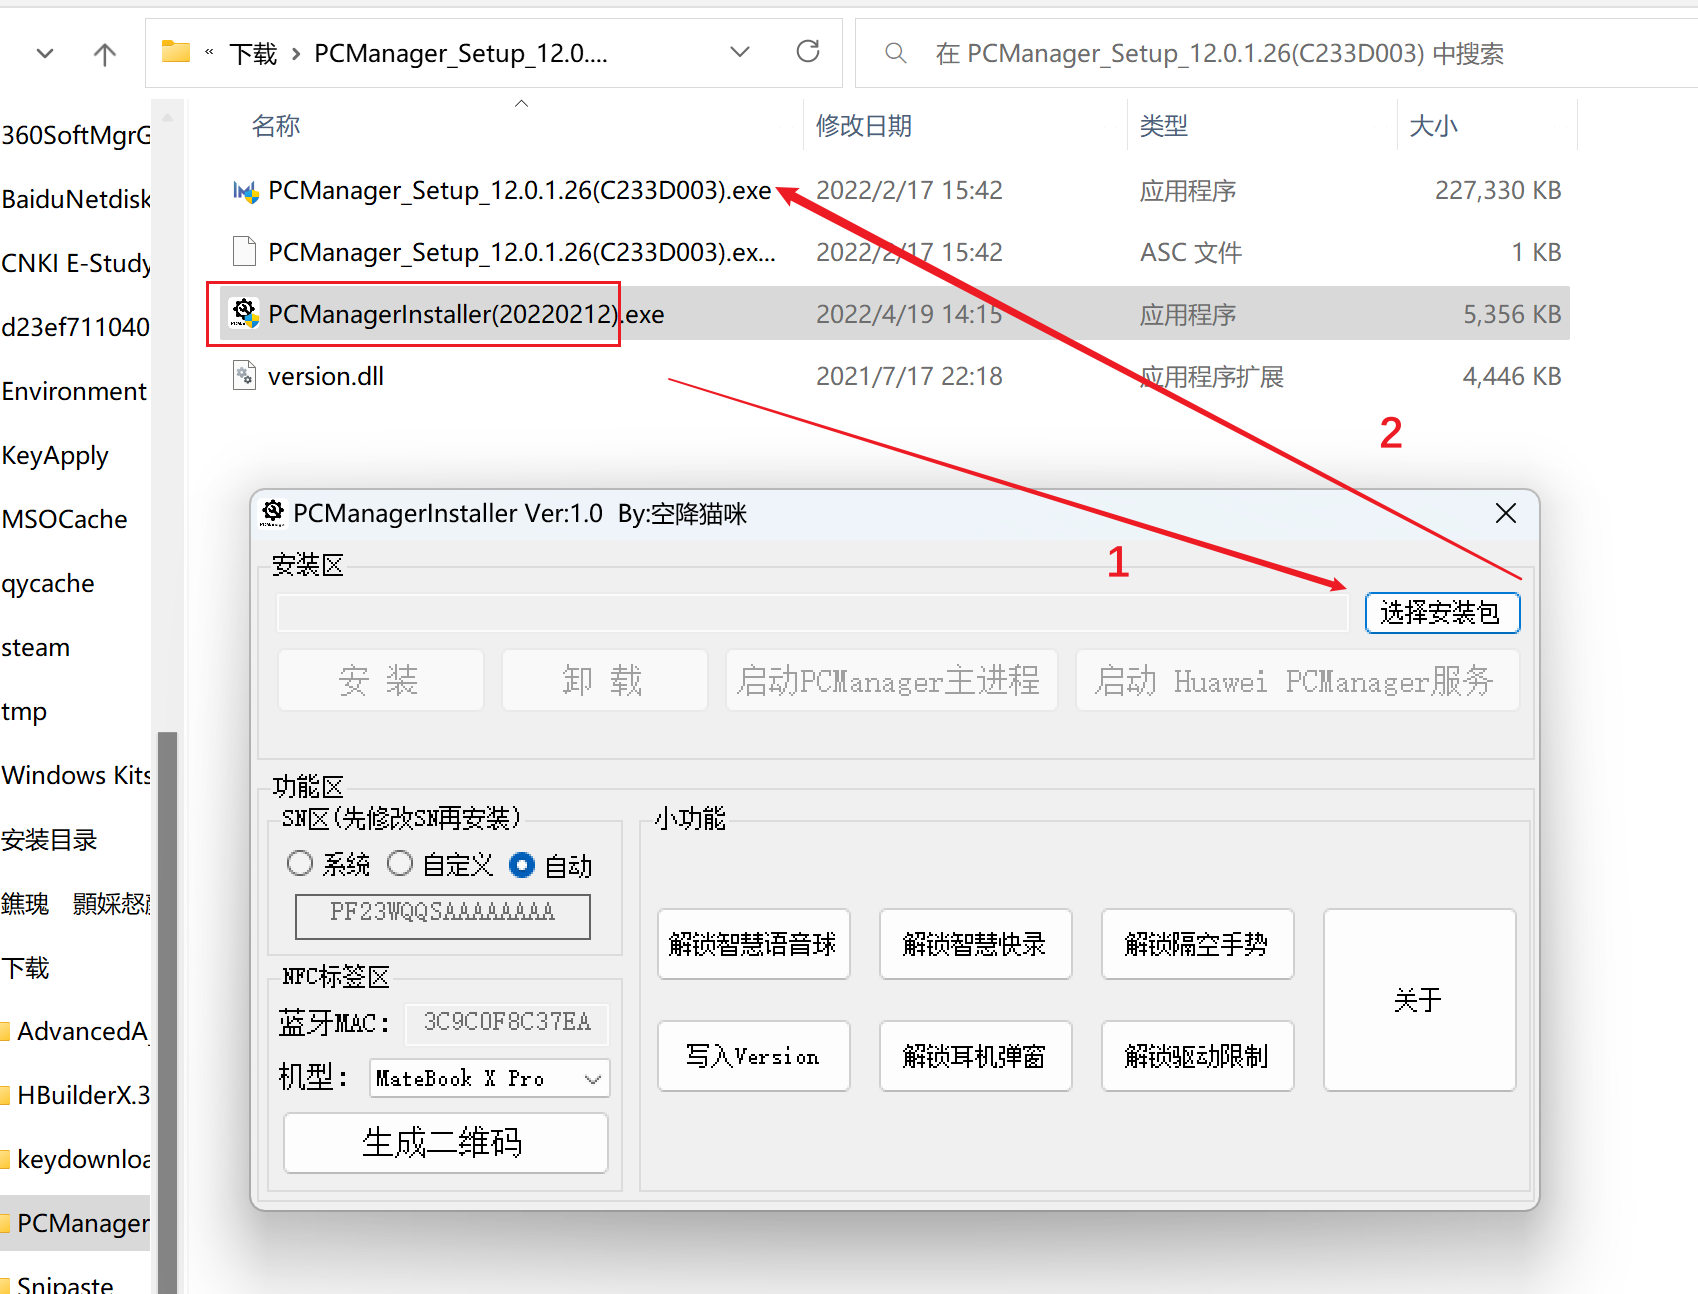Click the 解锁驱动限制 button
The height and width of the screenshot is (1294, 1698).
click(1198, 1056)
